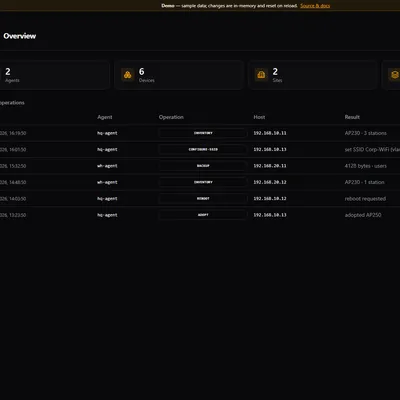Click the 16:19:50 timestamp

13,133
